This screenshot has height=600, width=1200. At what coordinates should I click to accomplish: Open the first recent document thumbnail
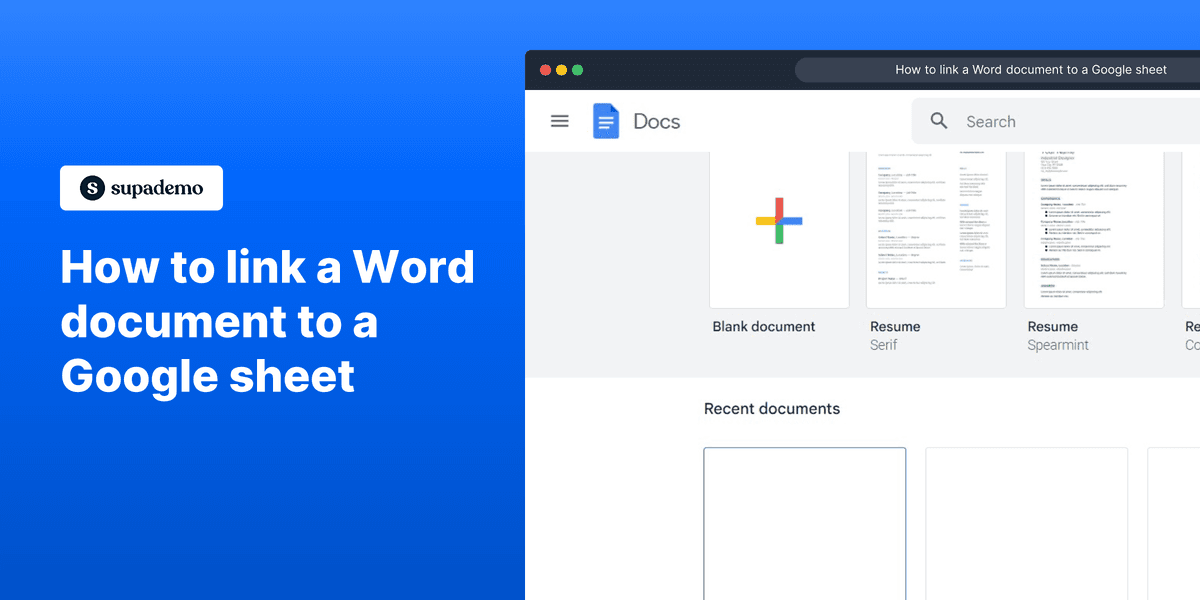point(805,520)
